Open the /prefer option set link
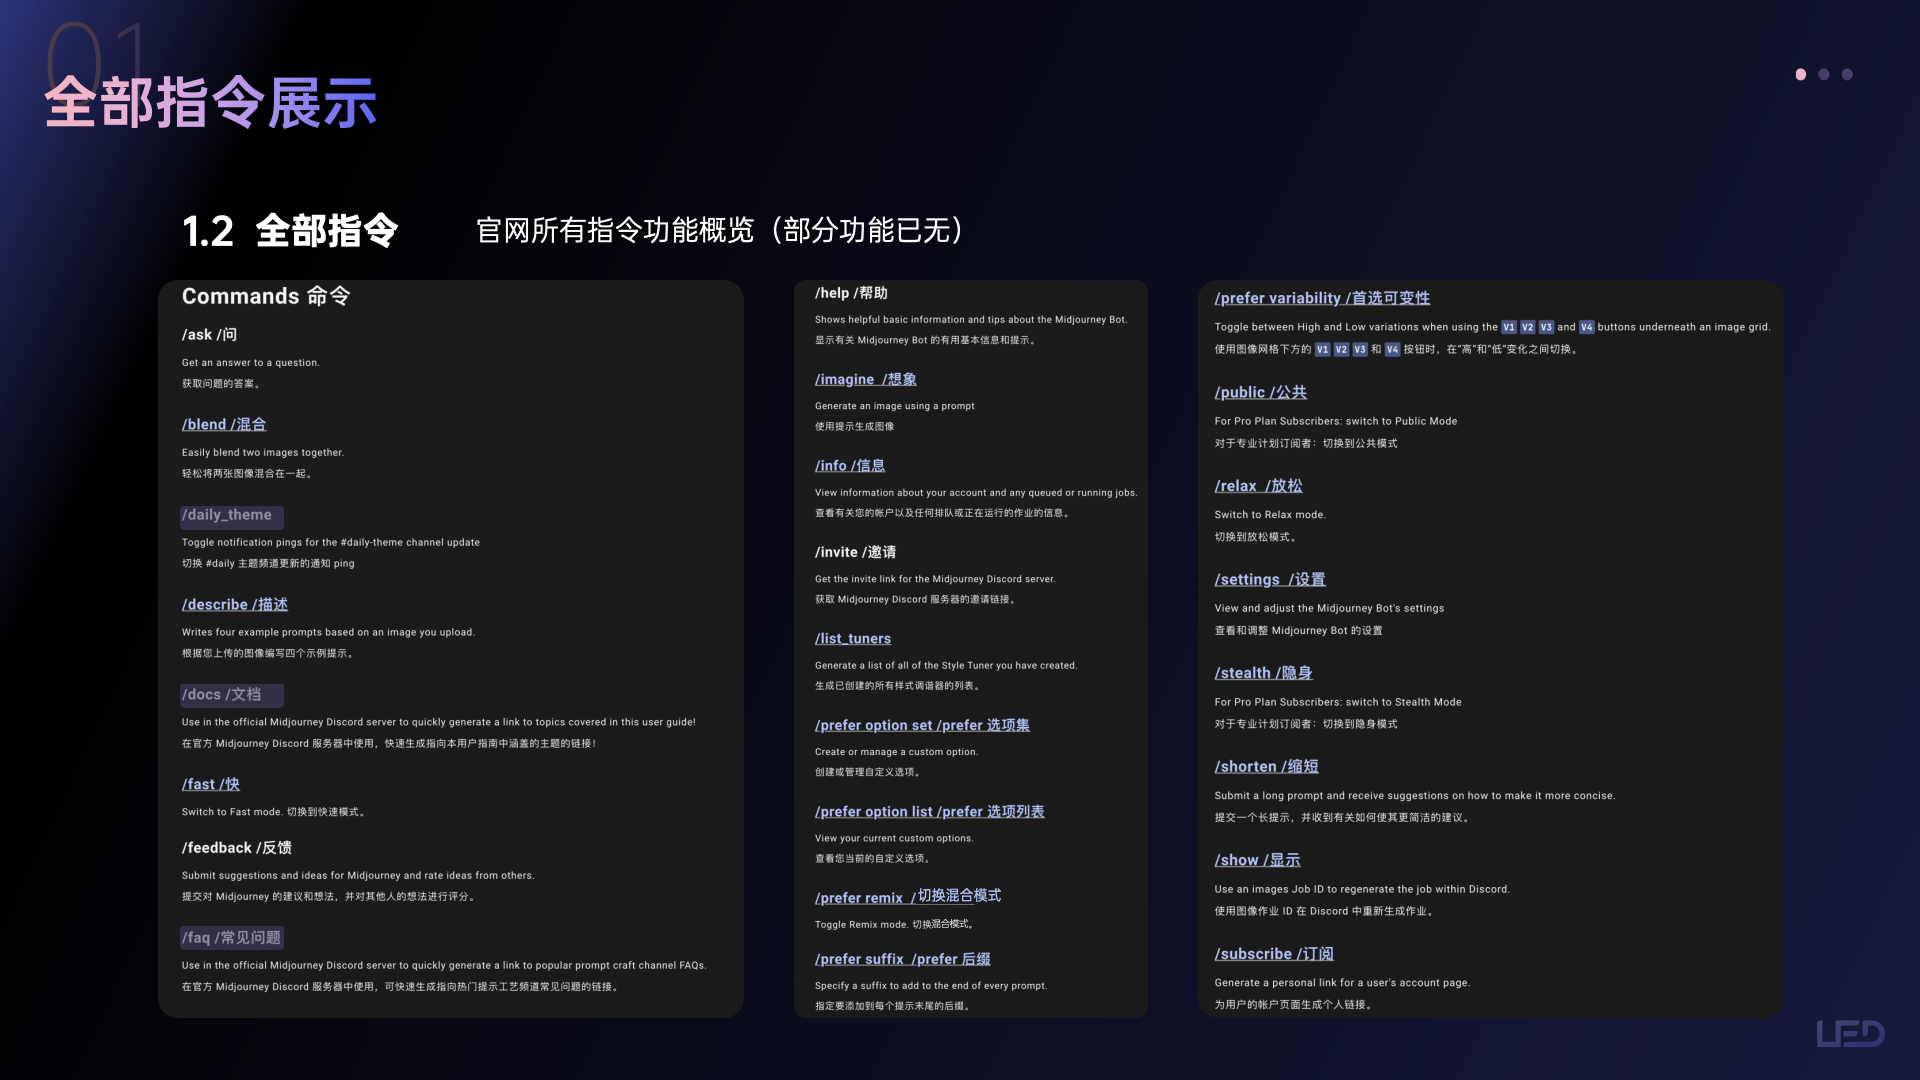 coord(922,726)
